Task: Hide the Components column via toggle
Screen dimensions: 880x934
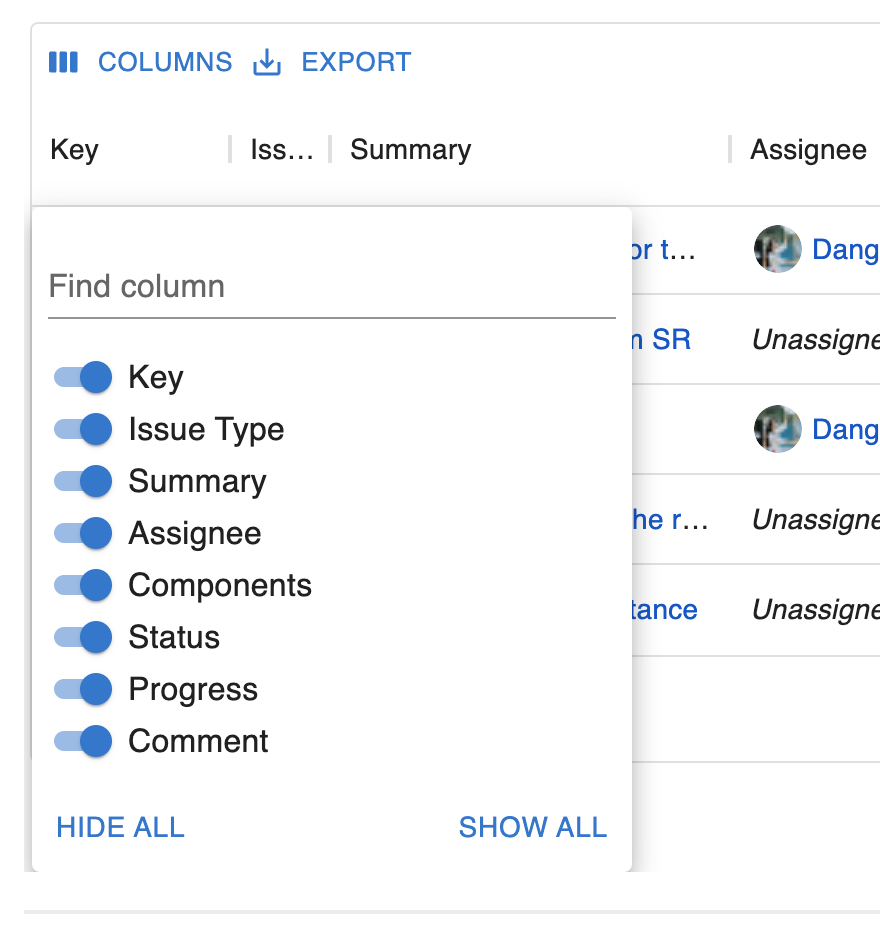Action: [83, 585]
